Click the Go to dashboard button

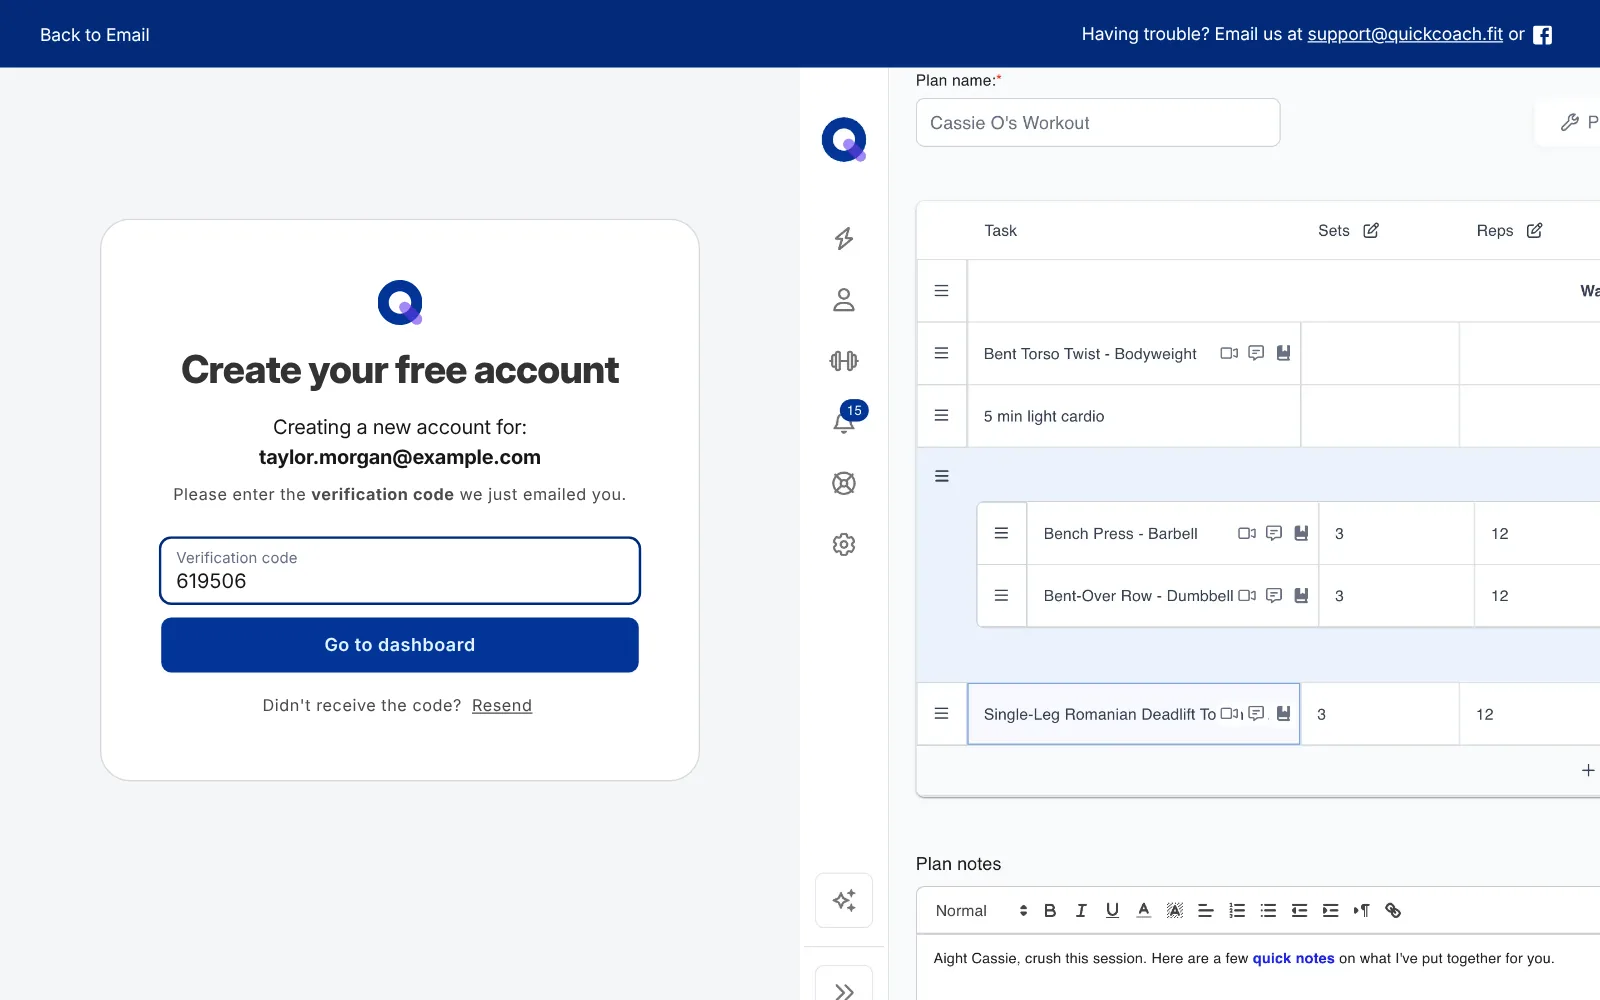pyautogui.click(x=400, y=645)
